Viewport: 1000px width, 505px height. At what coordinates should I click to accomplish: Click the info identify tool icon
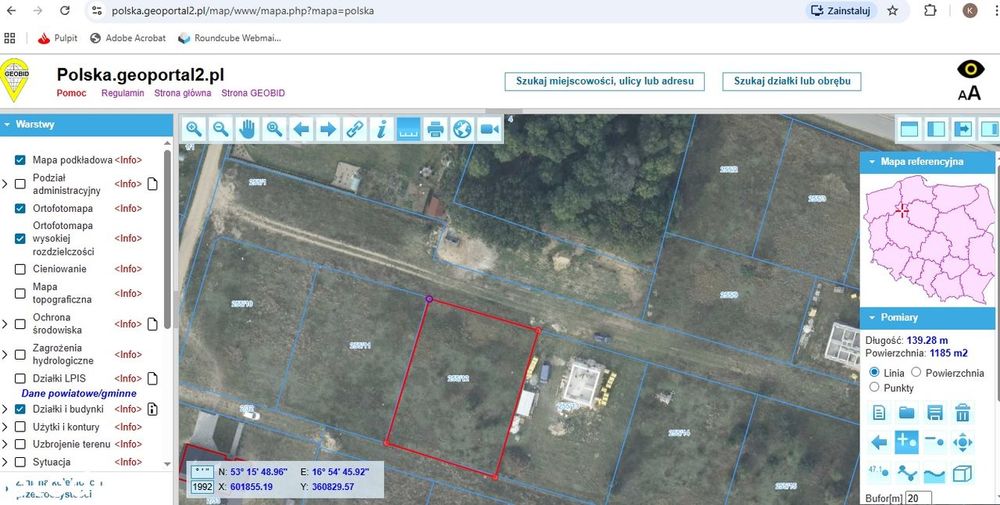coord(381,129)
